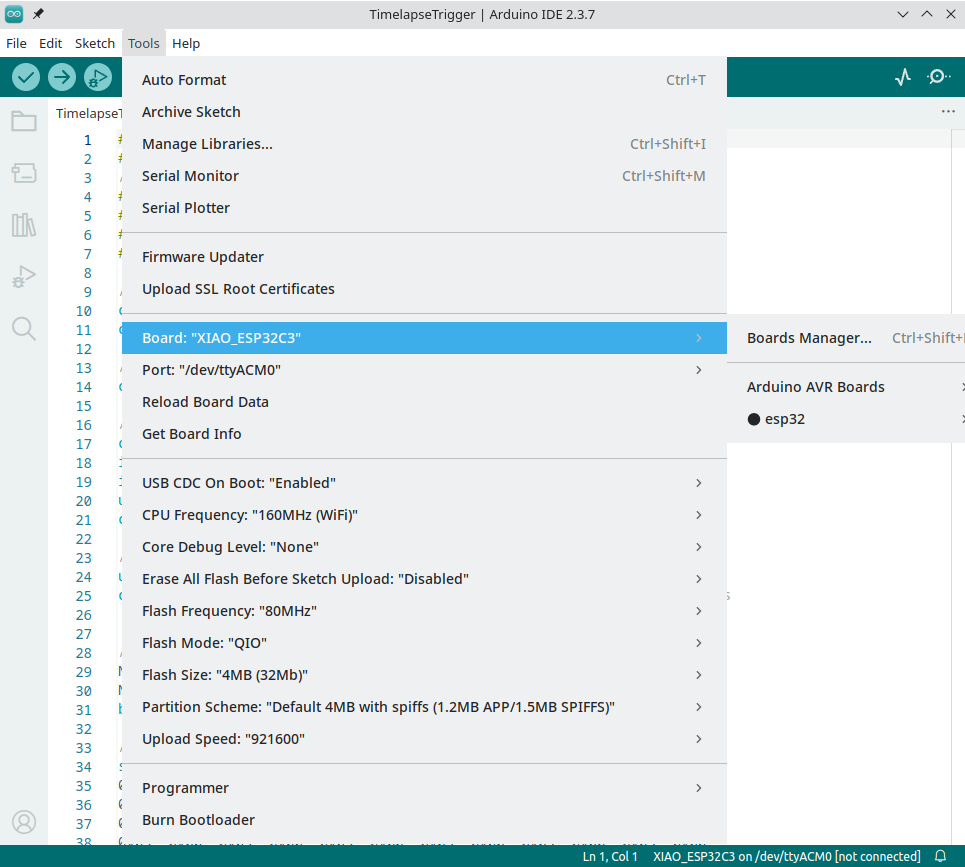Image resolution: width=965 pixels, height=867 pixels.
Task: Open Manage Libraries
Action: pos(424,144)
